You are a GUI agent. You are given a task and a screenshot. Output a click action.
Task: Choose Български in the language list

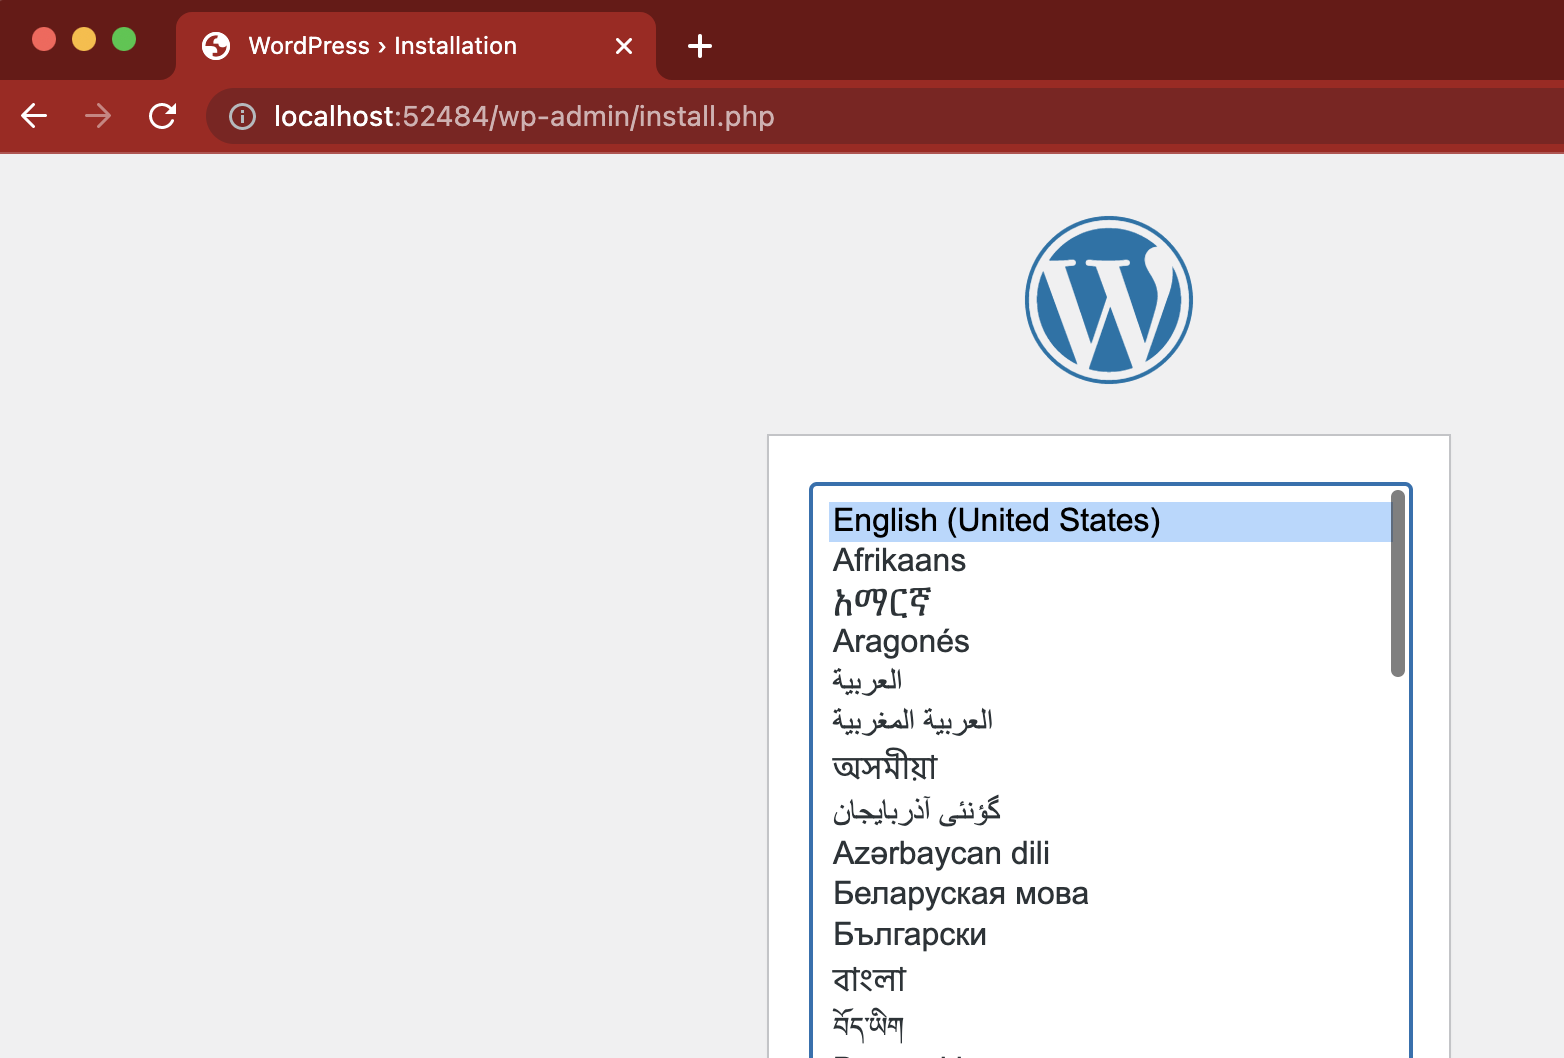(1110, 934)
